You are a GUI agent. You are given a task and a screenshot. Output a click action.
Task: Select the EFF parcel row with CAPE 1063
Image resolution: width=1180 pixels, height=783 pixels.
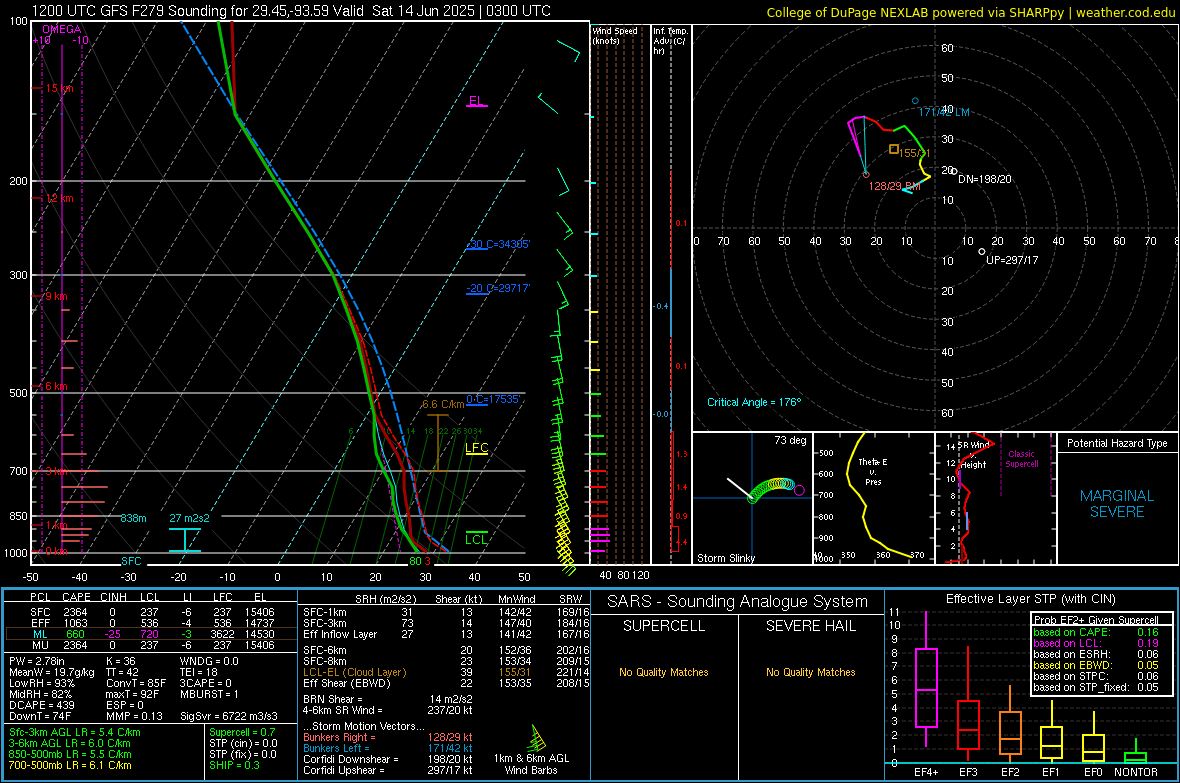pos(151,623)
